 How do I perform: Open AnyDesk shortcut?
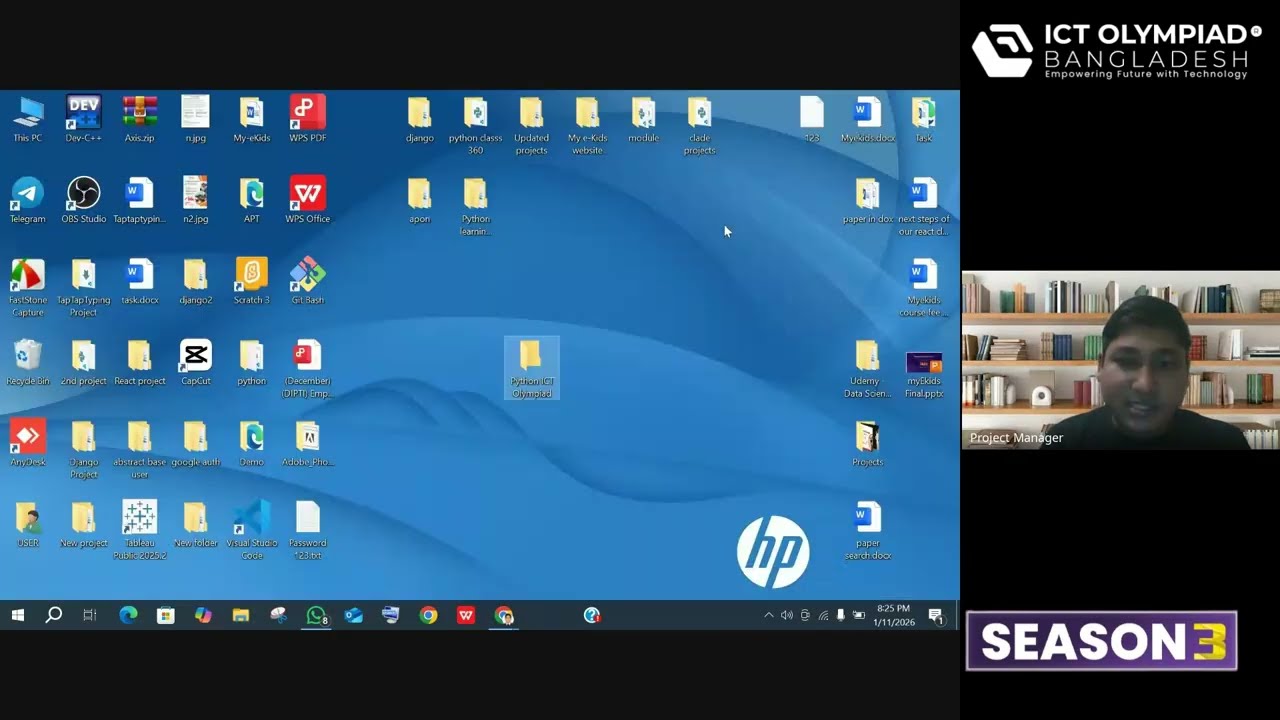point(28,443)
